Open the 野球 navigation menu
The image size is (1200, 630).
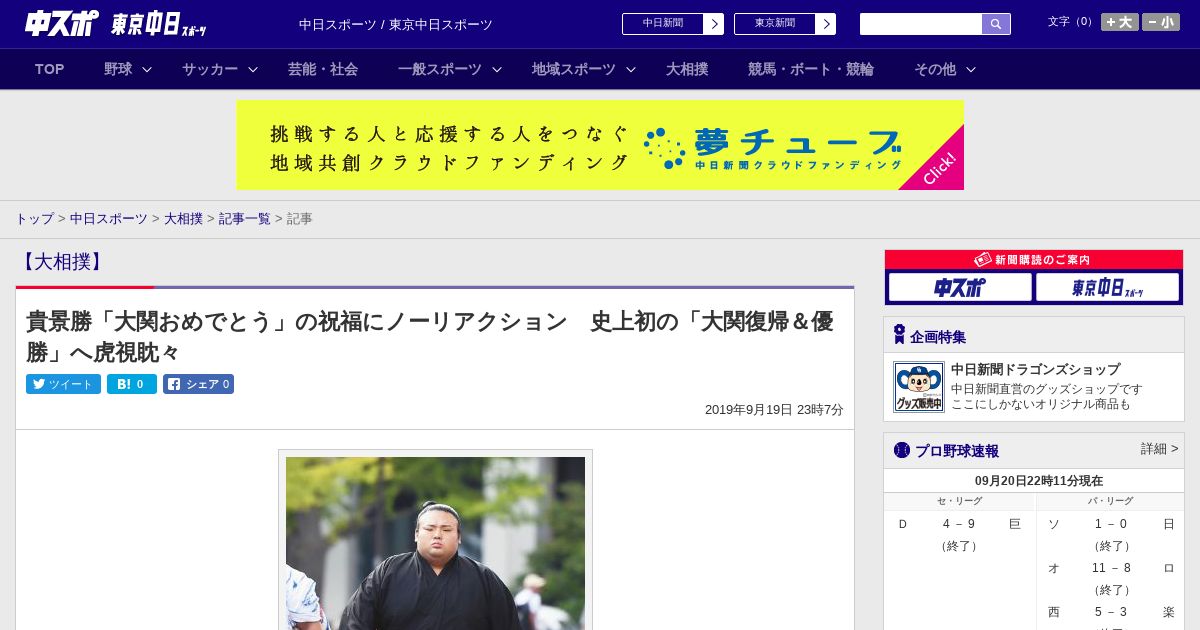pyautogui.click(x=118, y=69)
